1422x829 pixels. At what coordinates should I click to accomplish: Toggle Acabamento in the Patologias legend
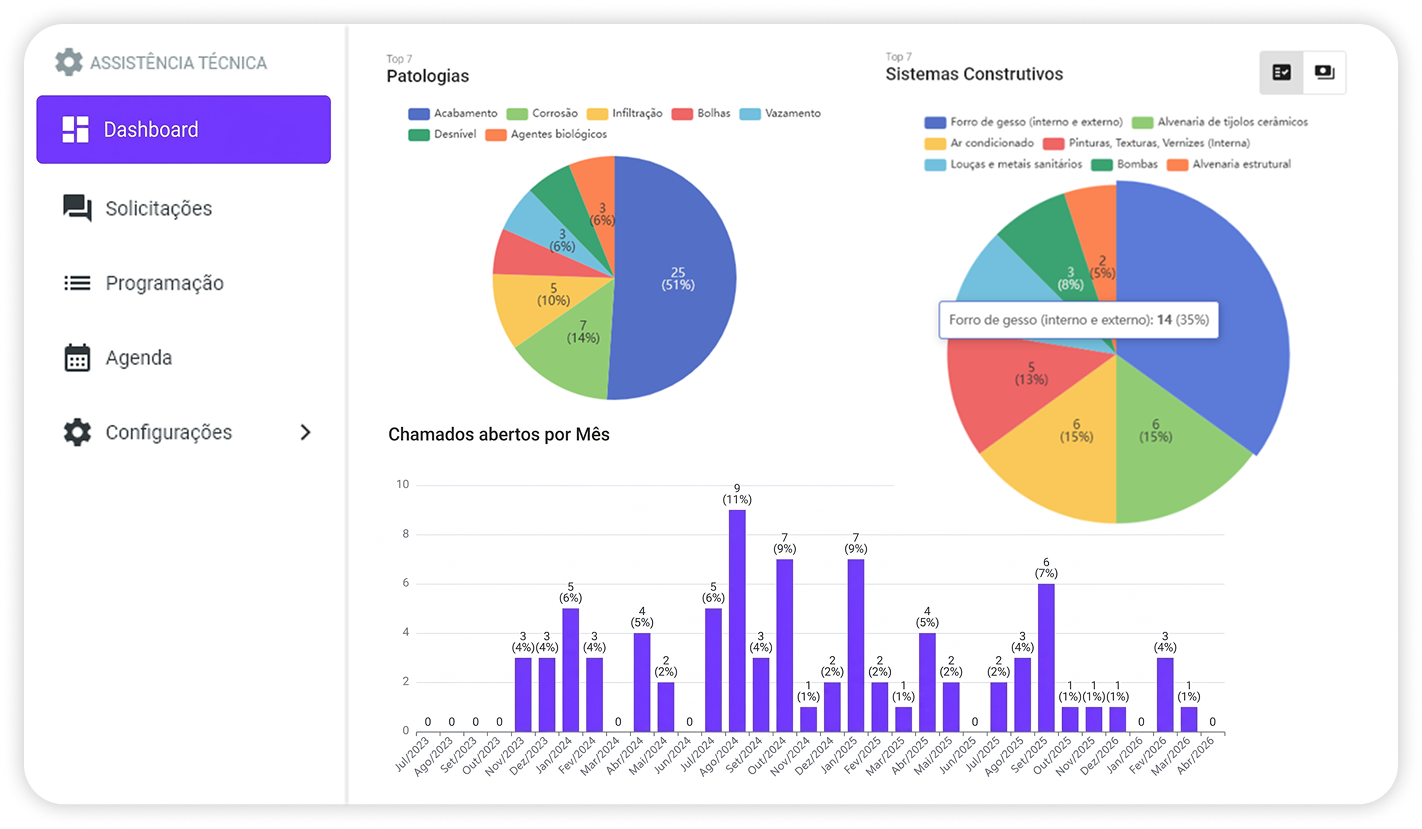pos(458,113)
